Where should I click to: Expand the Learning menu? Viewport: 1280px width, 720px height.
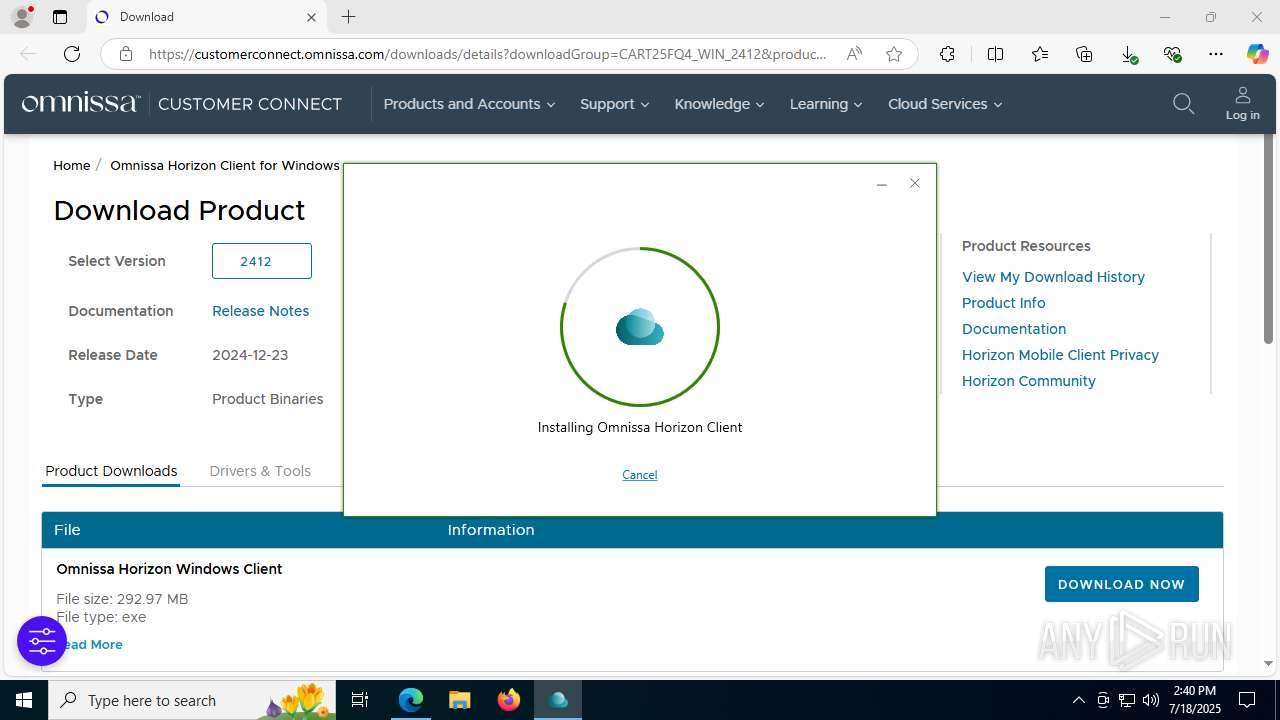point(825,104)
